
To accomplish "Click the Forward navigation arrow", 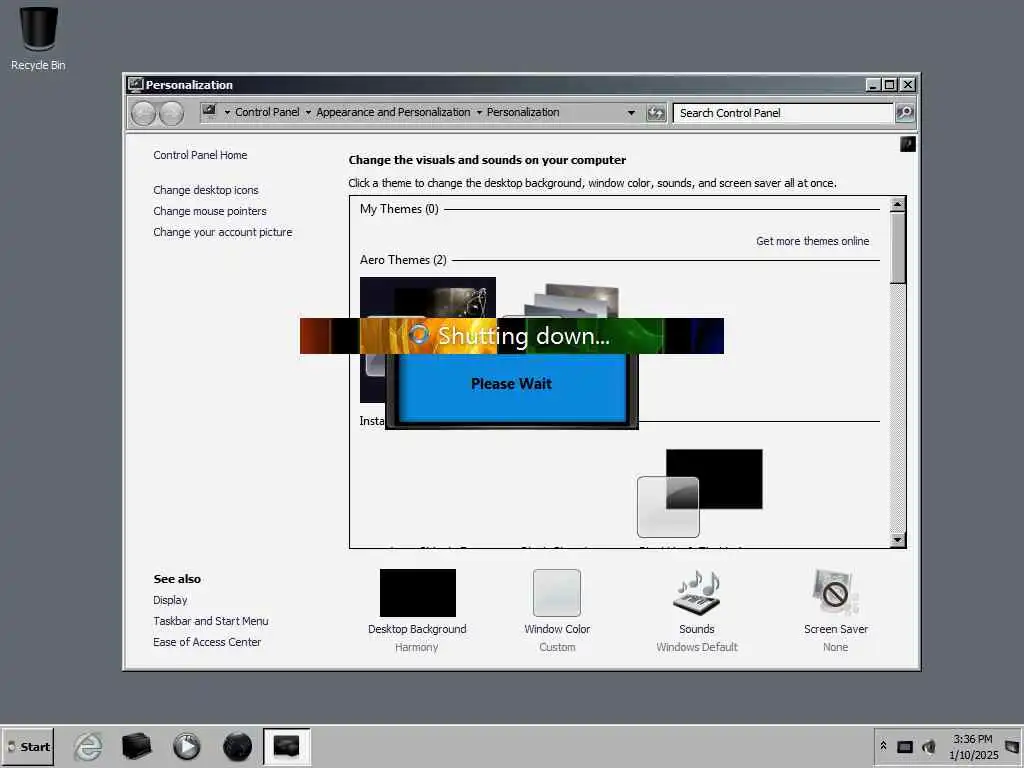I will [x=171, y=114].
